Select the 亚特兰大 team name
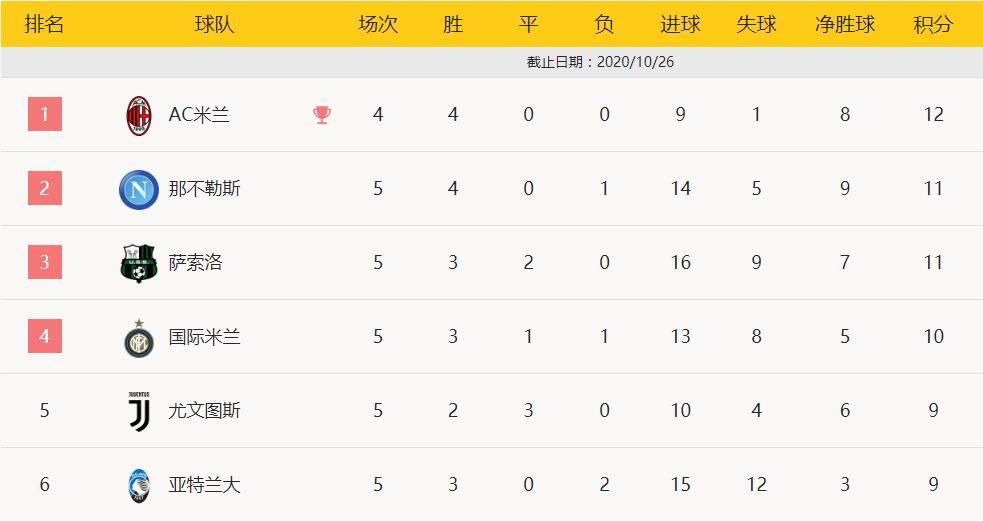The image size is (983, 522). point(204,484)
